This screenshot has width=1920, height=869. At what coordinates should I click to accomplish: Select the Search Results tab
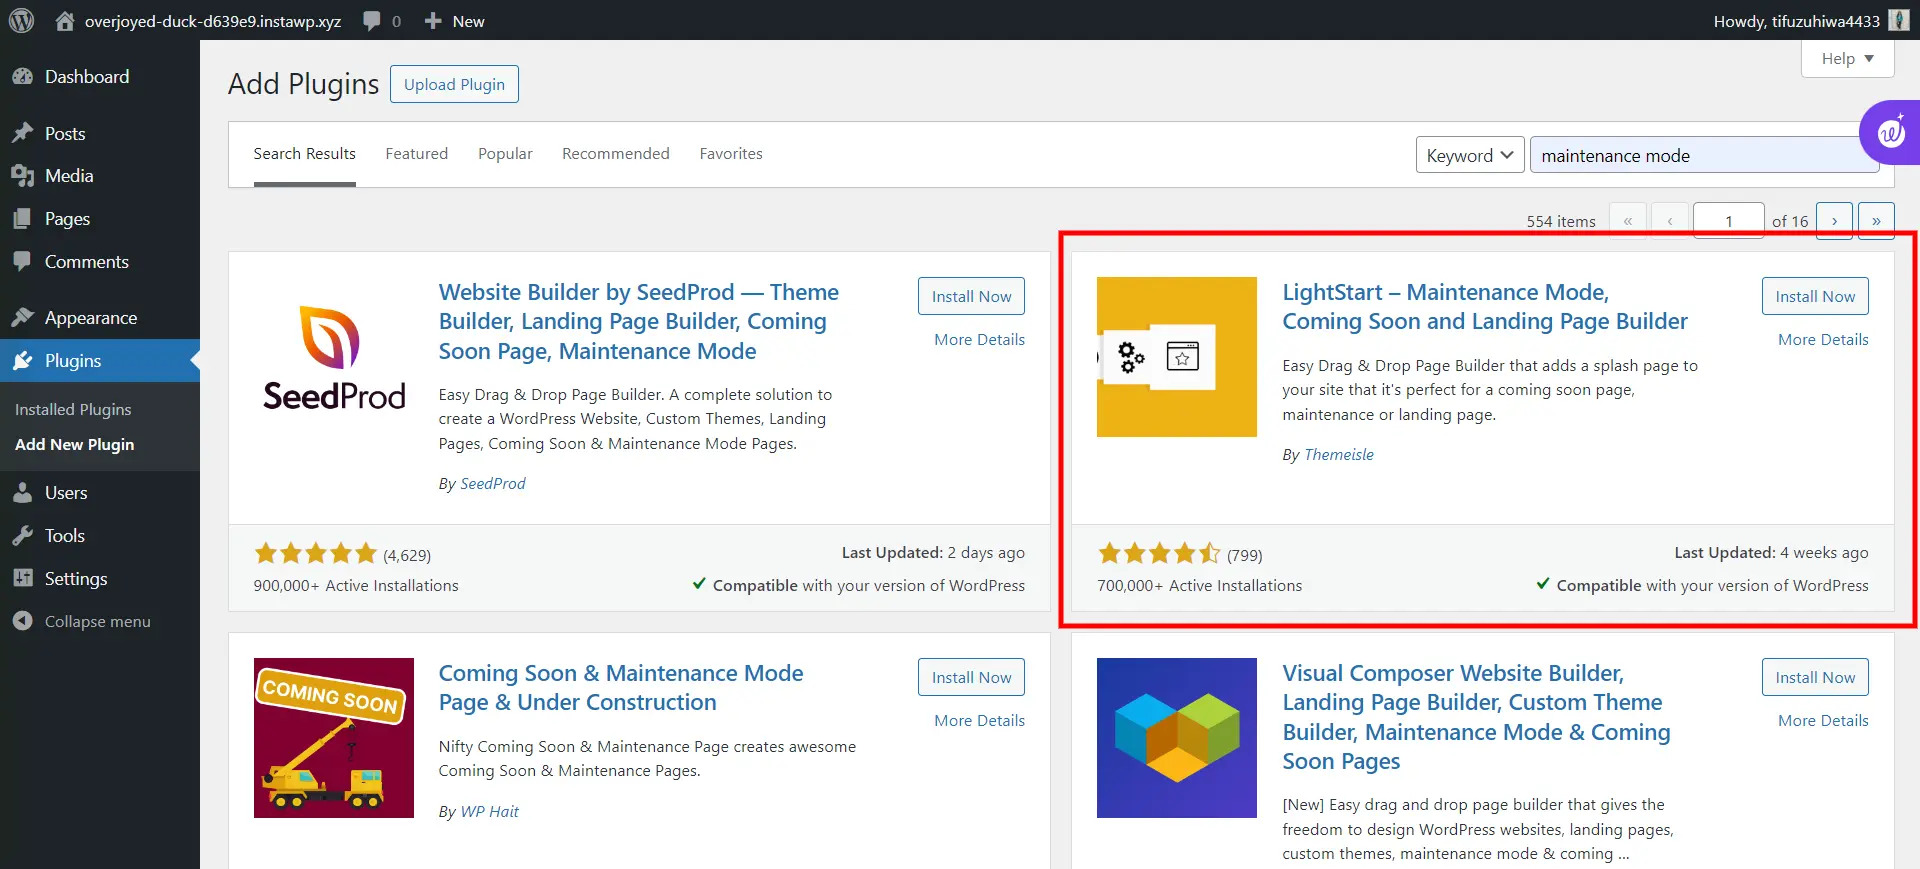304,153
